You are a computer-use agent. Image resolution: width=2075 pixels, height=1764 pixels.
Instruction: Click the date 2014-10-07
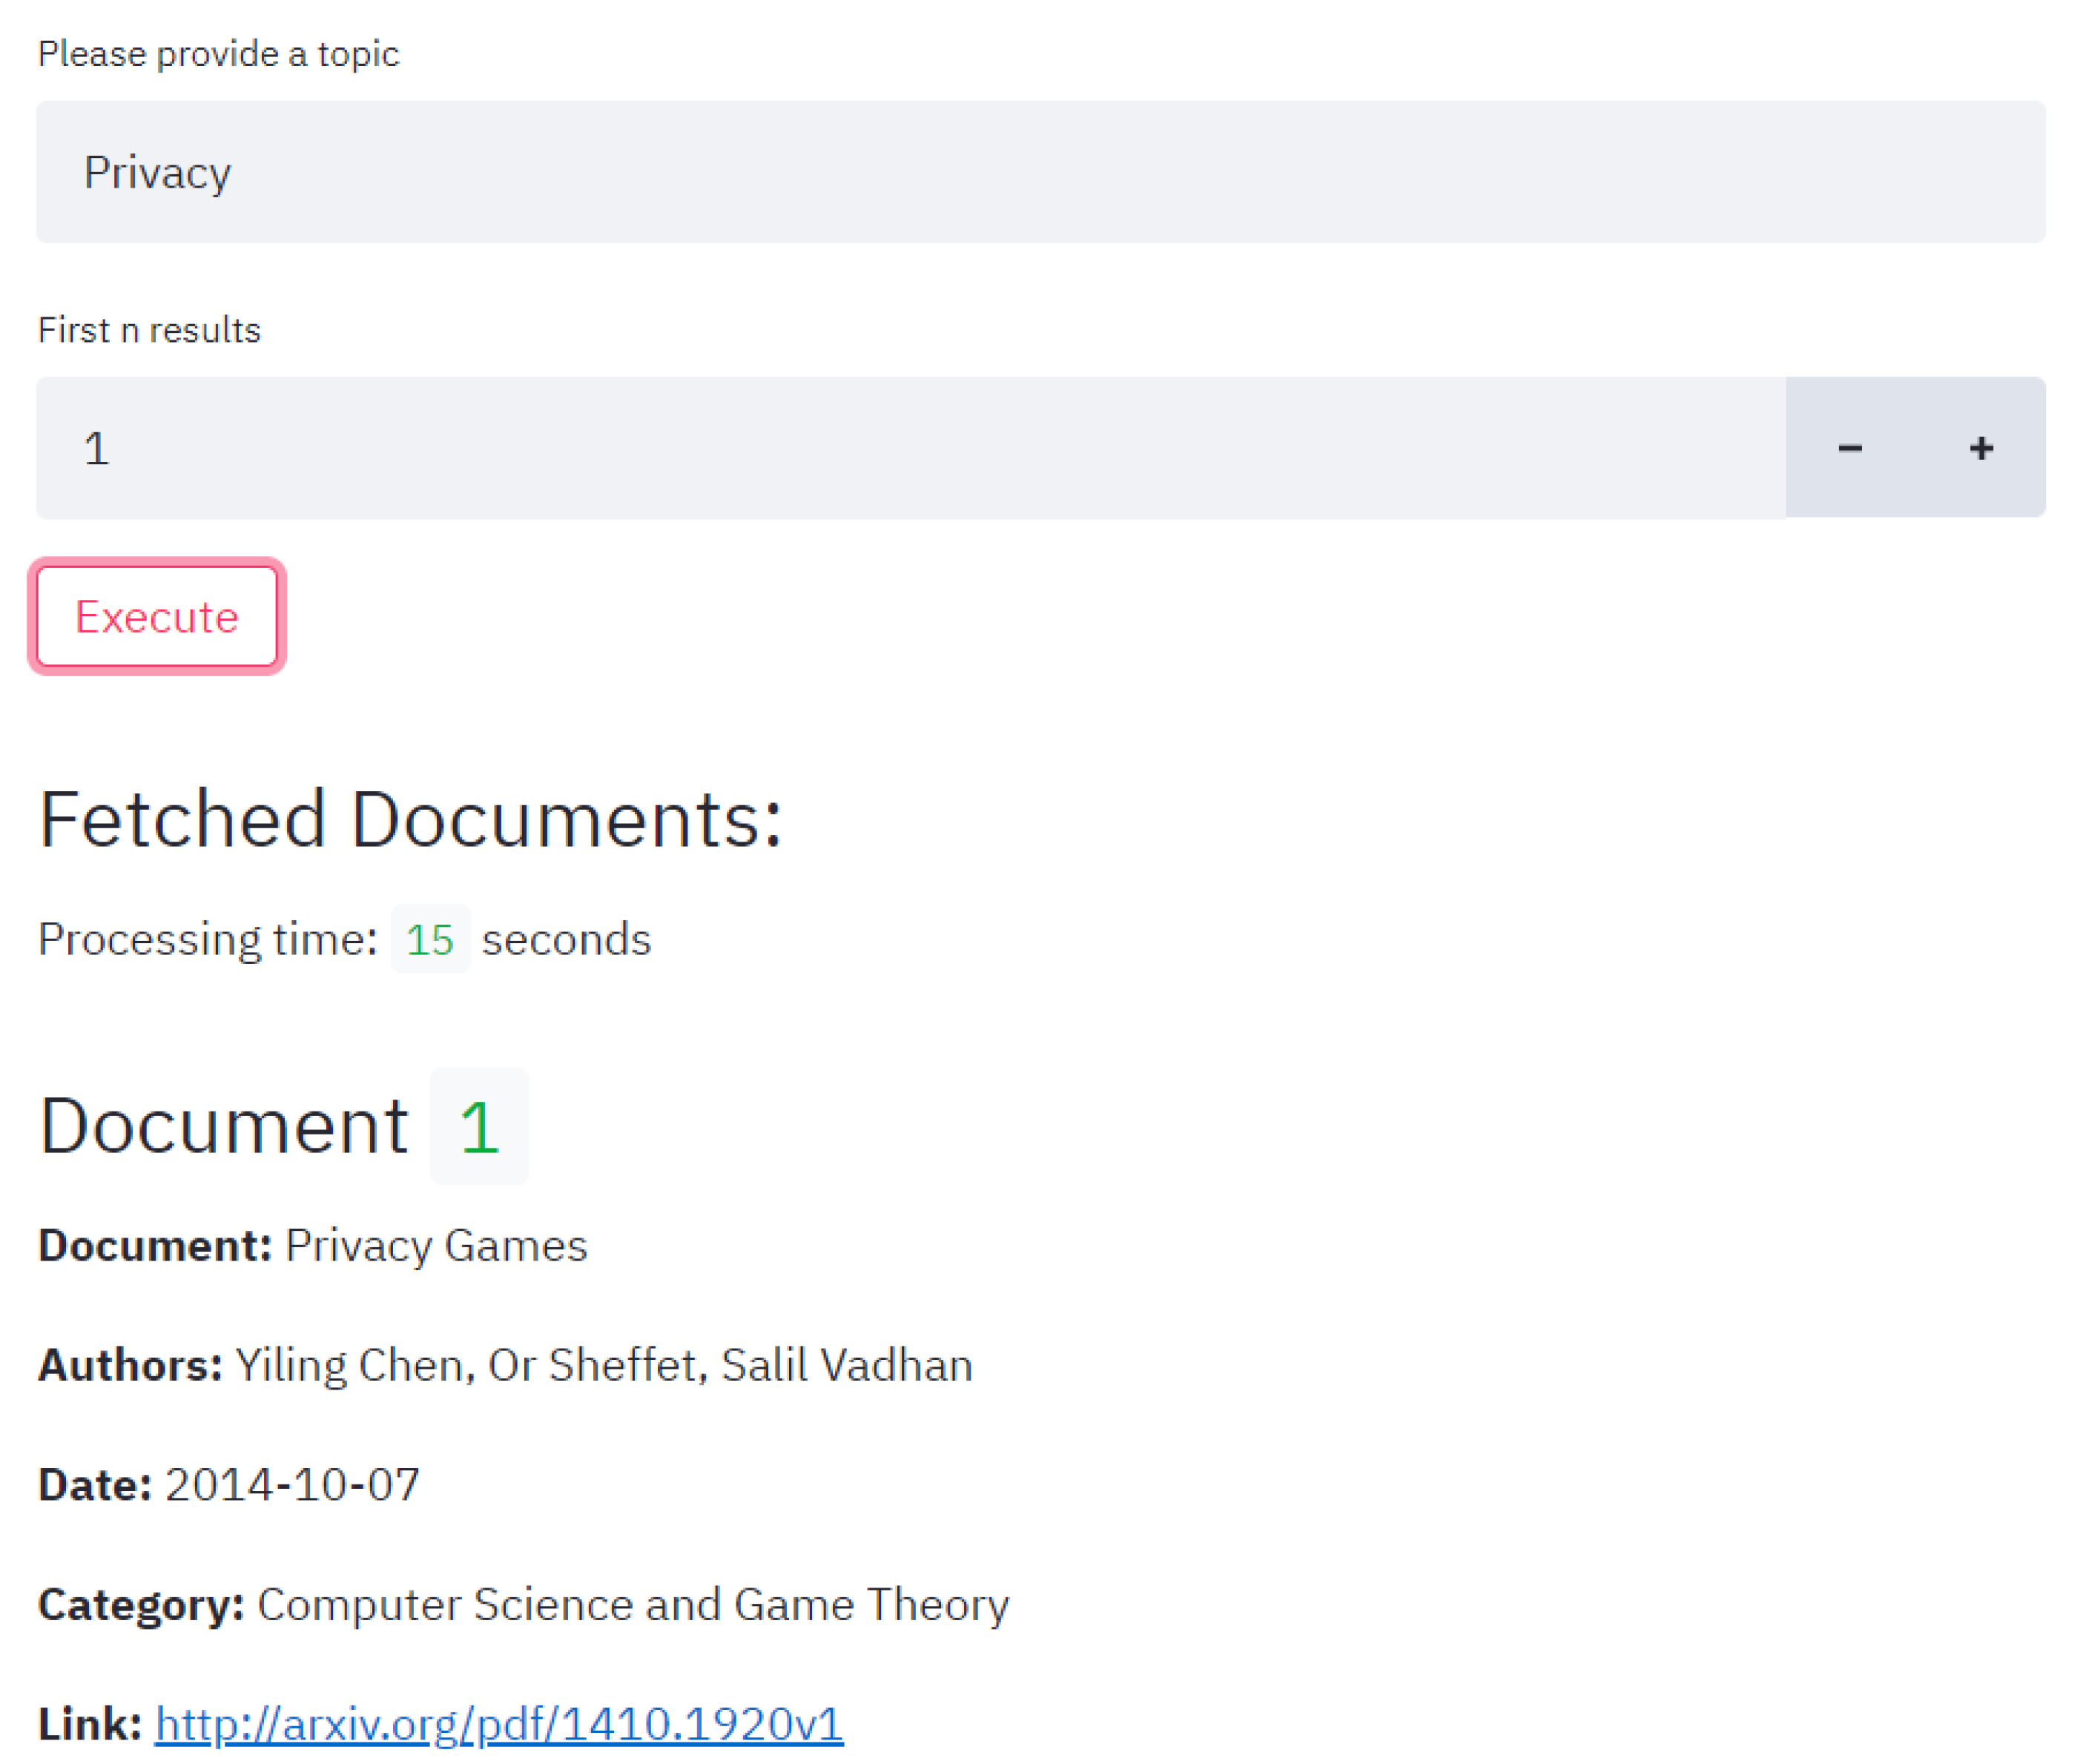pos(292,1484)
